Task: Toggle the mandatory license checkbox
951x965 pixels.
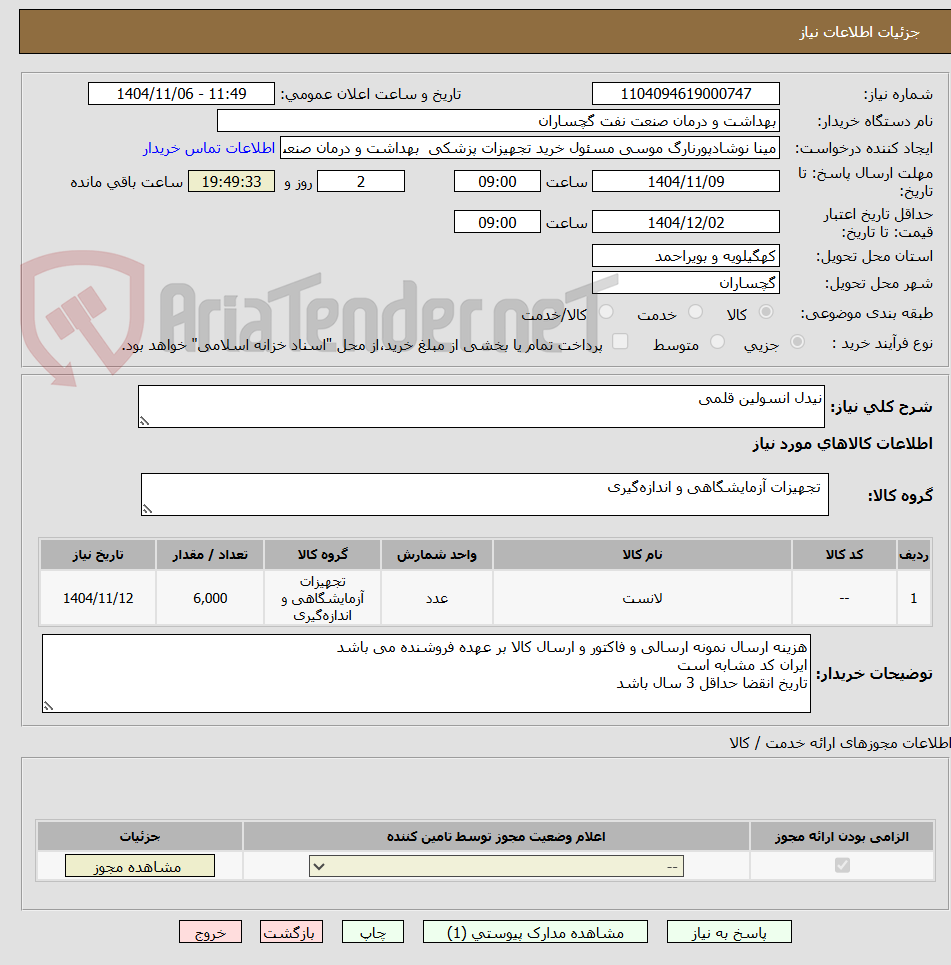Action: click(x=842, y=865)
